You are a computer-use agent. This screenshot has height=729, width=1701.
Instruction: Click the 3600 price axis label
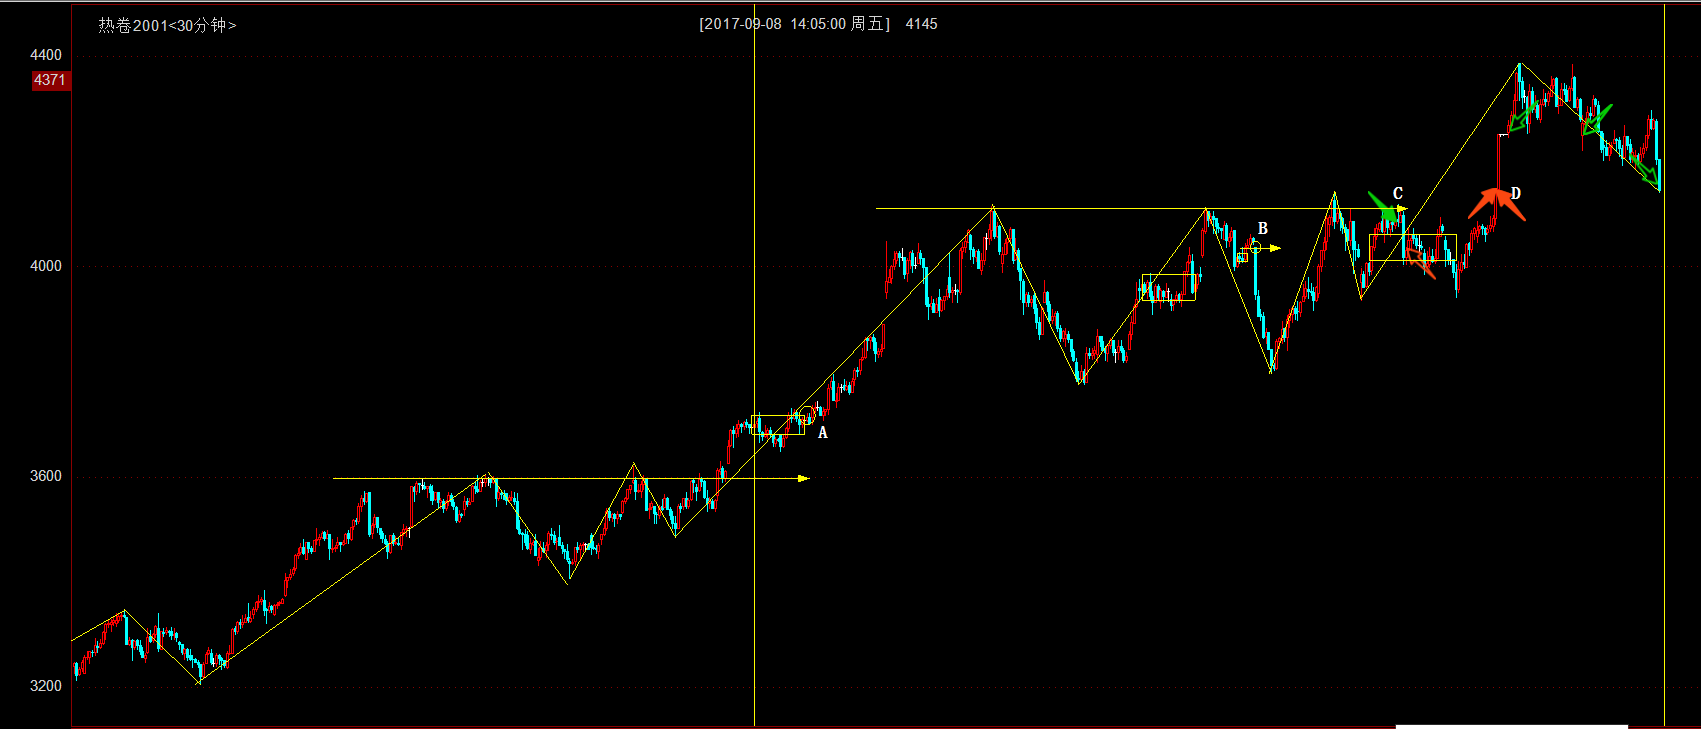tap(46, 476)
